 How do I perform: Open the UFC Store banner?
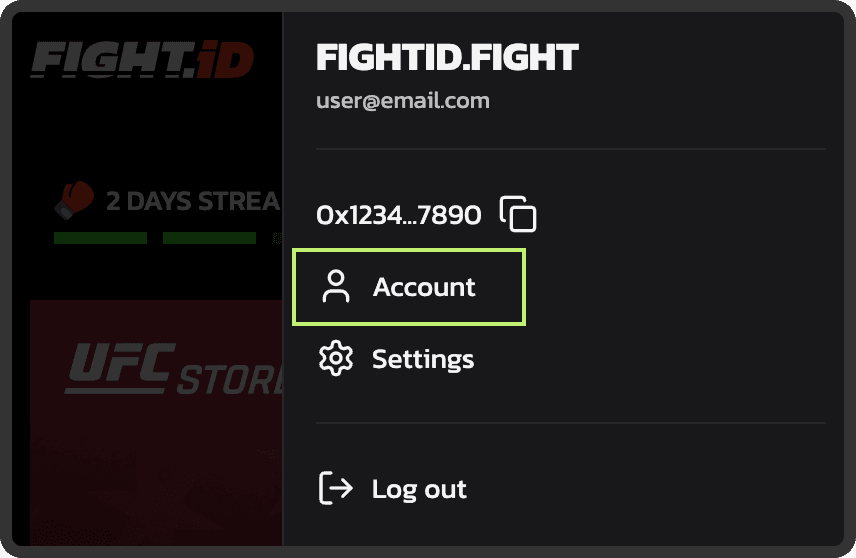(x=156, y=420)
